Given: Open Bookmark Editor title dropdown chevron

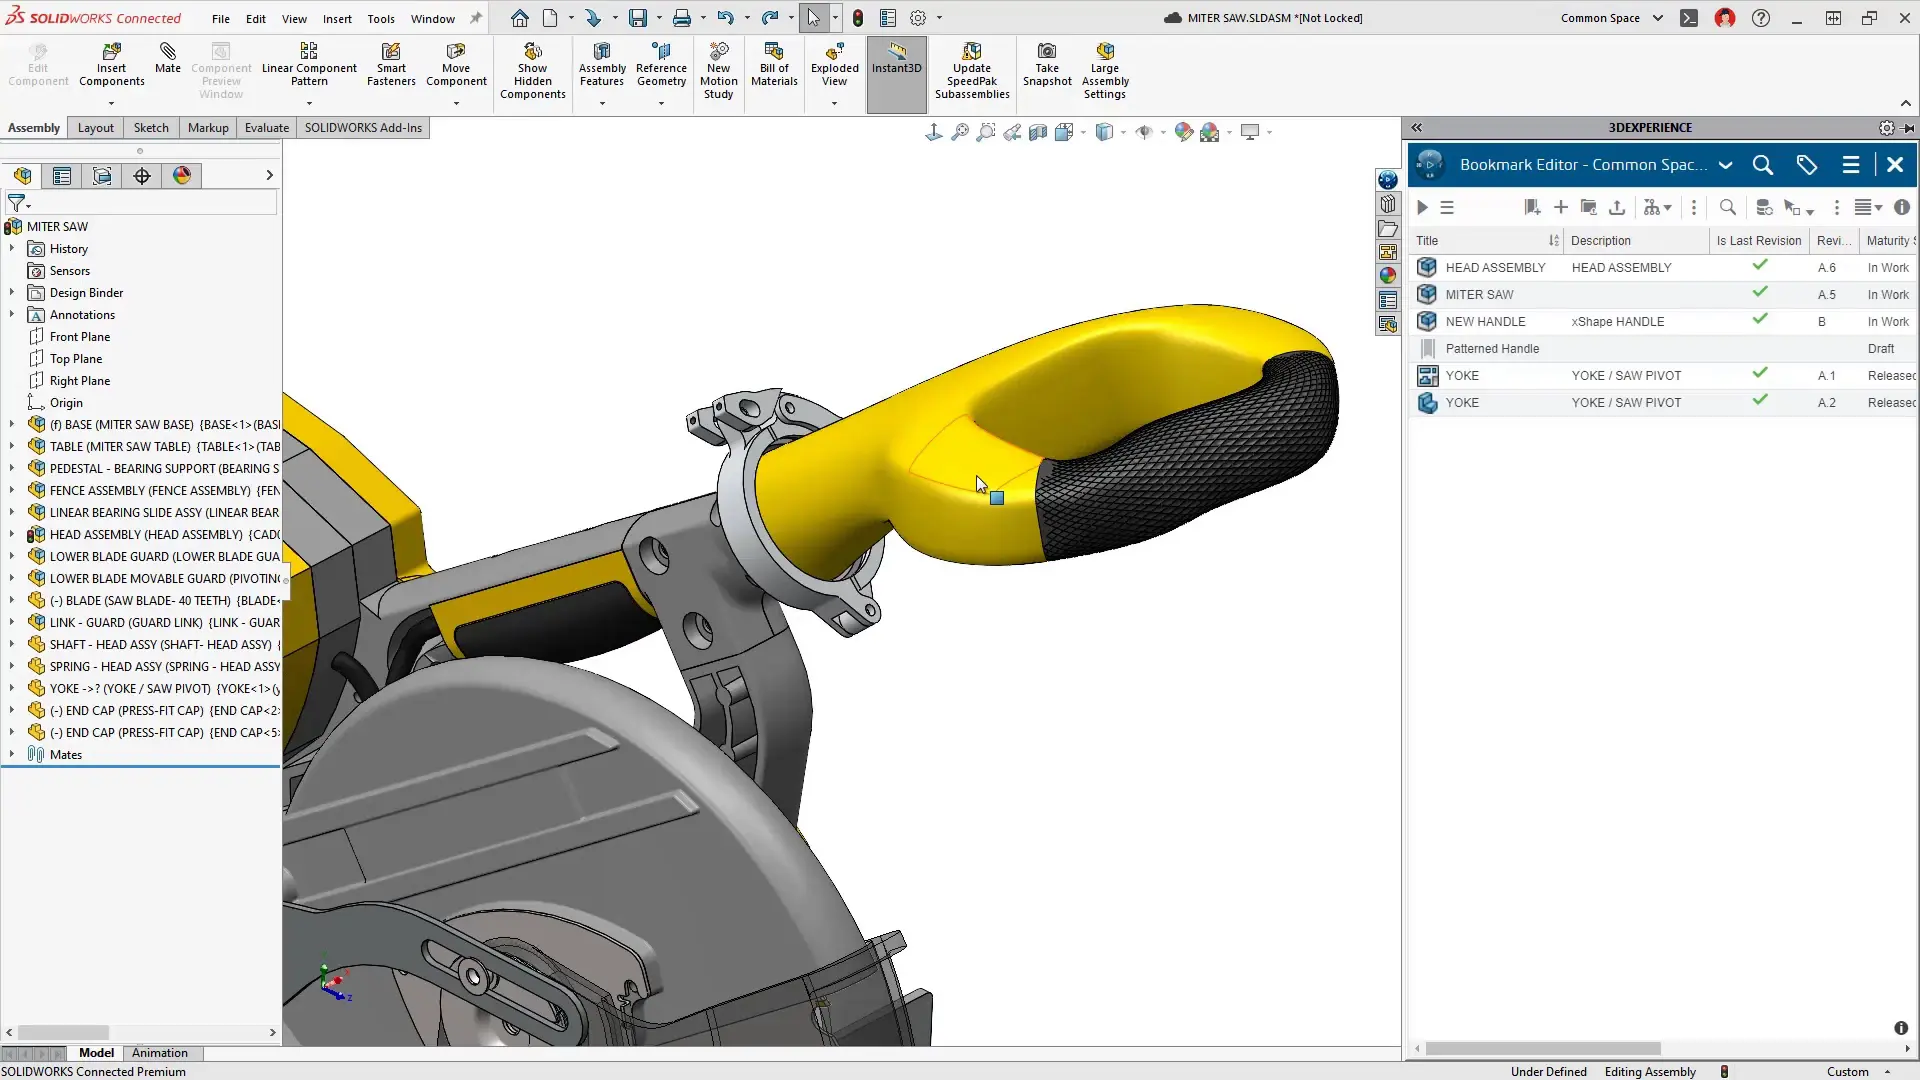Looking at the screenshot, I should pos(1726,165).
